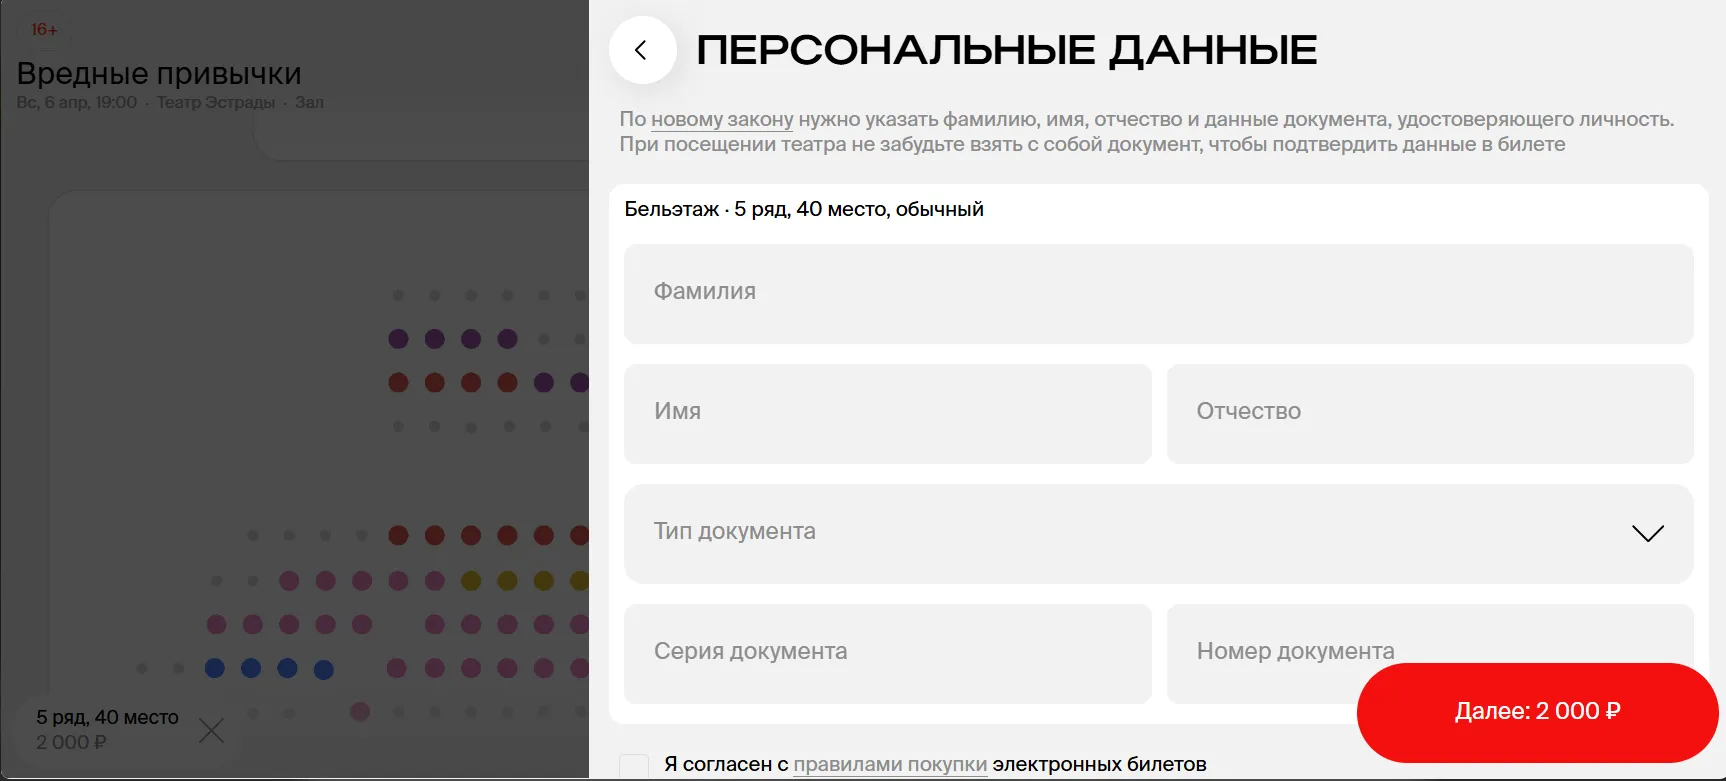Click the Далее: 2 000 ₽ button
This screenshot has width=1726, height=781.
point(1537,712)
